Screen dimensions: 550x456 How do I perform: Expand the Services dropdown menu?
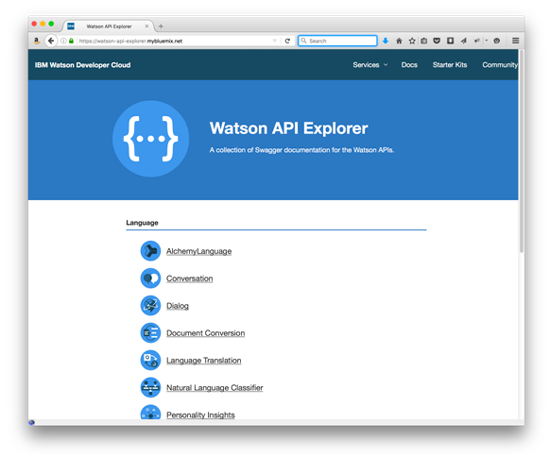[x=370, y=65]
